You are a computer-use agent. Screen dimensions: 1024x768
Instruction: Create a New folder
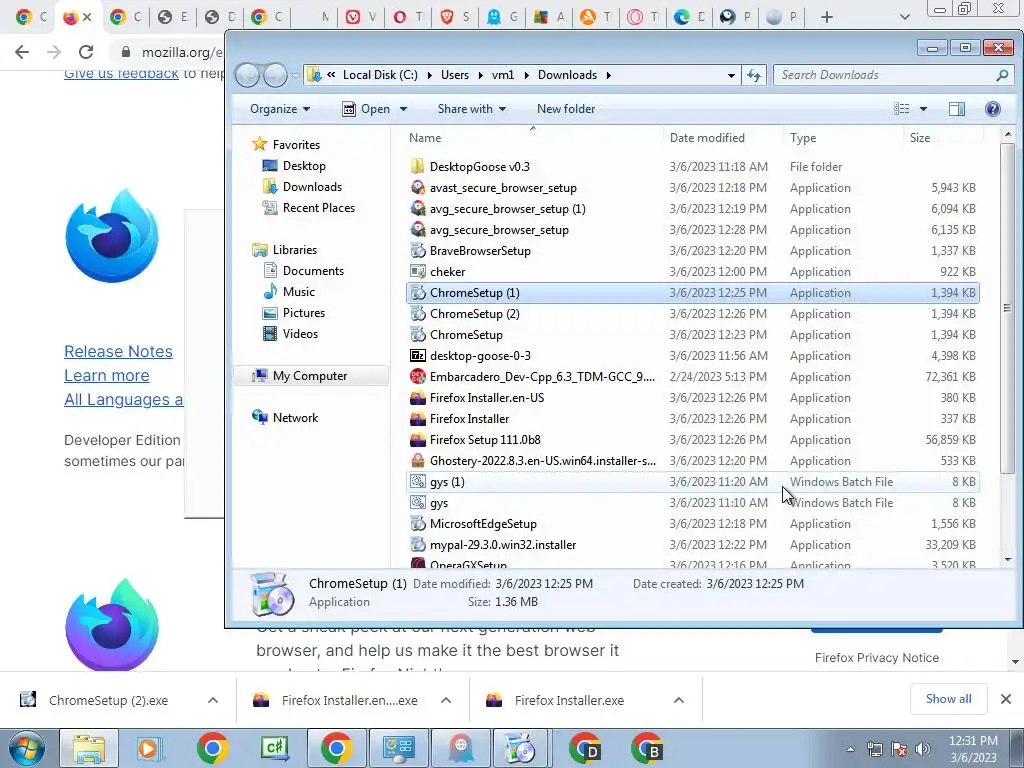pyautogui.click(x=566, y=109)
